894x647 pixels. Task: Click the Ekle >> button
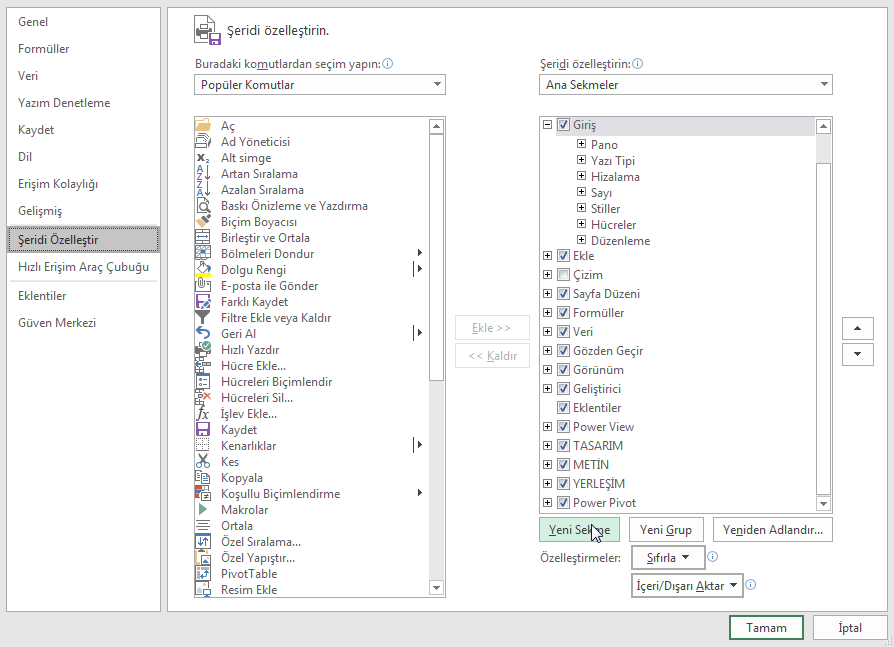pos(492,328)
